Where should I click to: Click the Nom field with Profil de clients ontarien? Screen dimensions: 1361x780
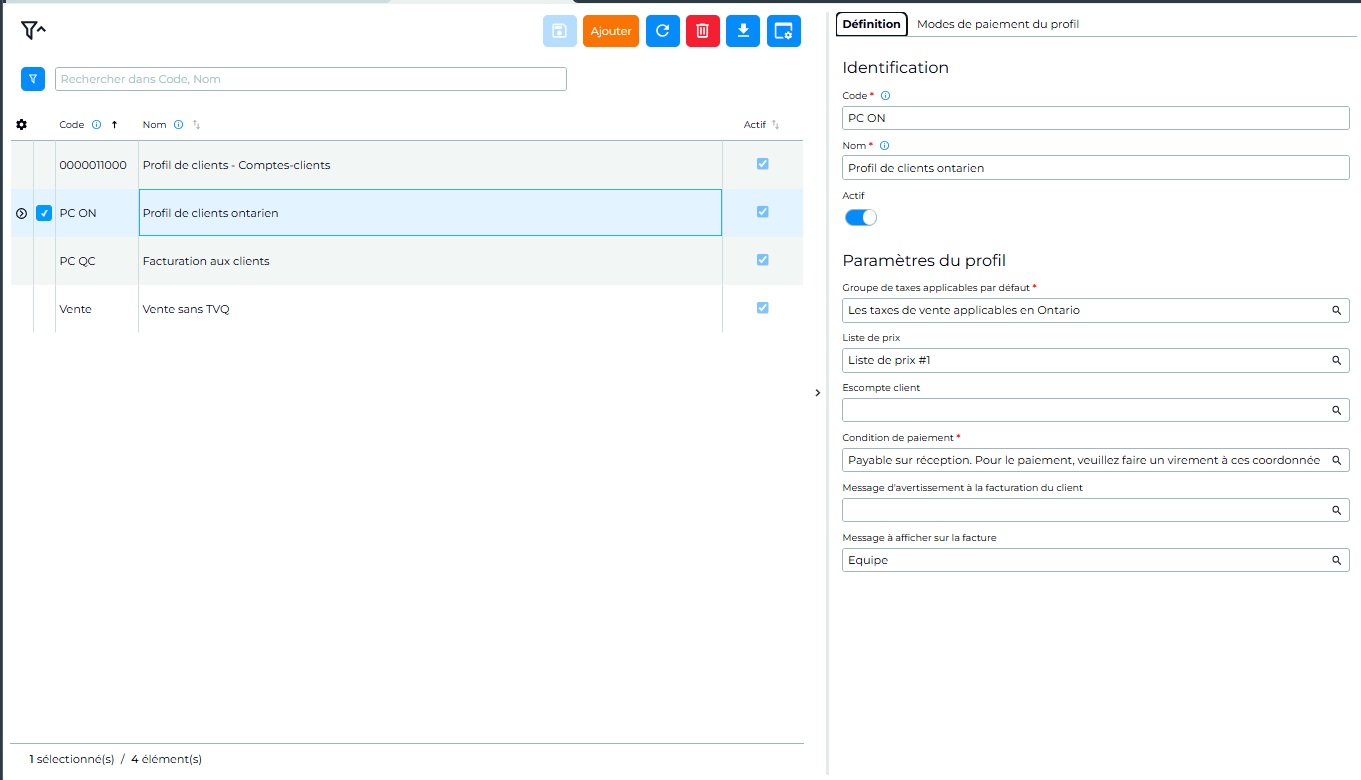tap(1096, 168)
